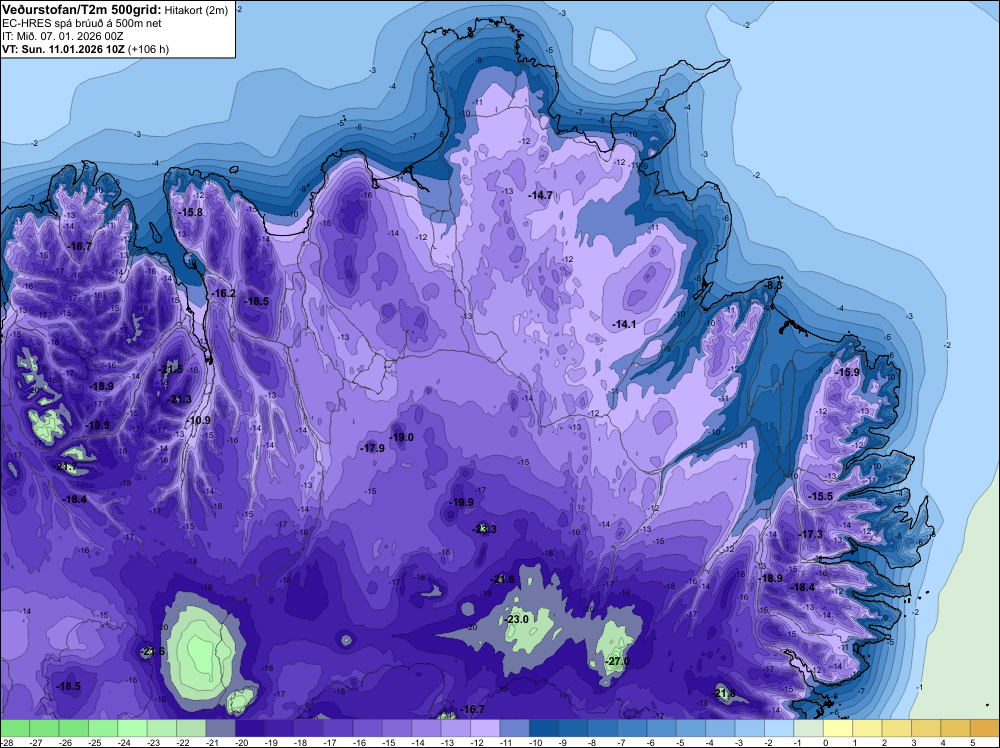Click the -21.3 temperature value
Viewport: 1000px width, 748px height.
179,399
